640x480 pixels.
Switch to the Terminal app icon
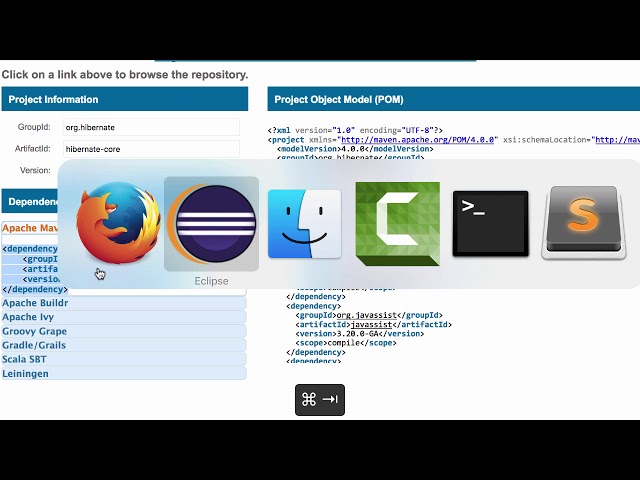491,223
